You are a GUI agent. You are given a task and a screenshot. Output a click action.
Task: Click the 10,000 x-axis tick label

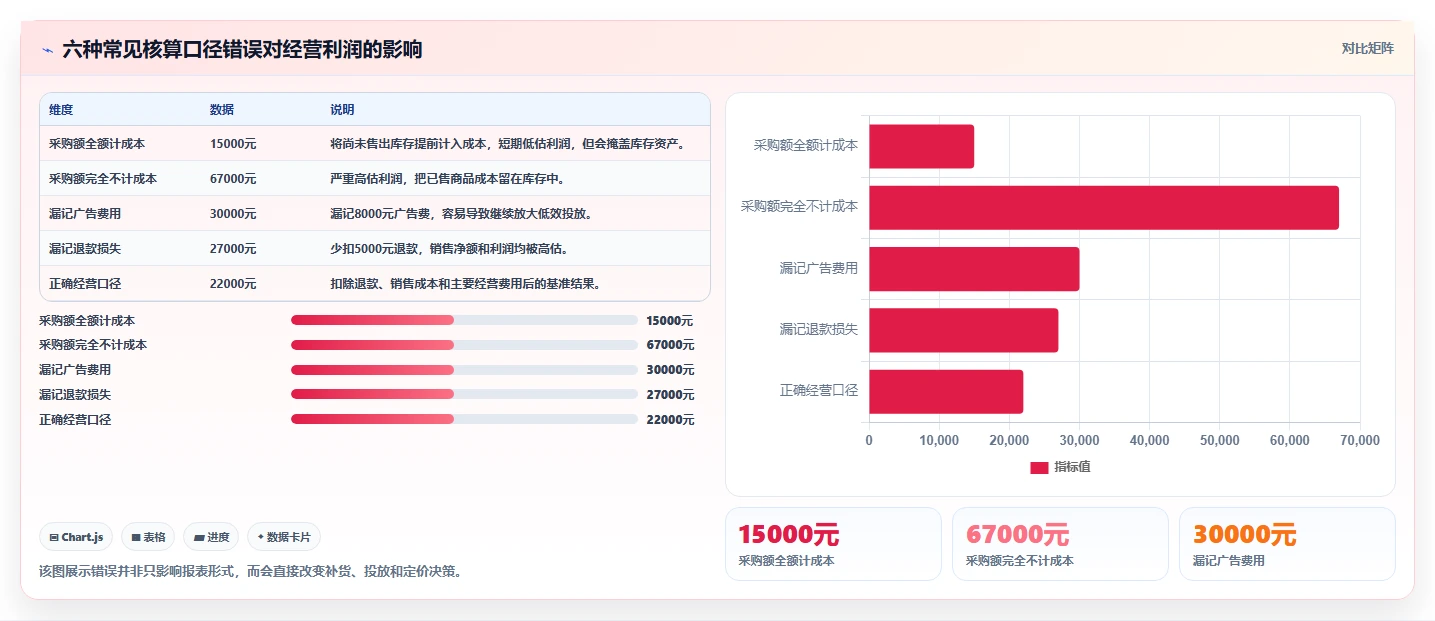pyautogui.click(x=939, y=440)
